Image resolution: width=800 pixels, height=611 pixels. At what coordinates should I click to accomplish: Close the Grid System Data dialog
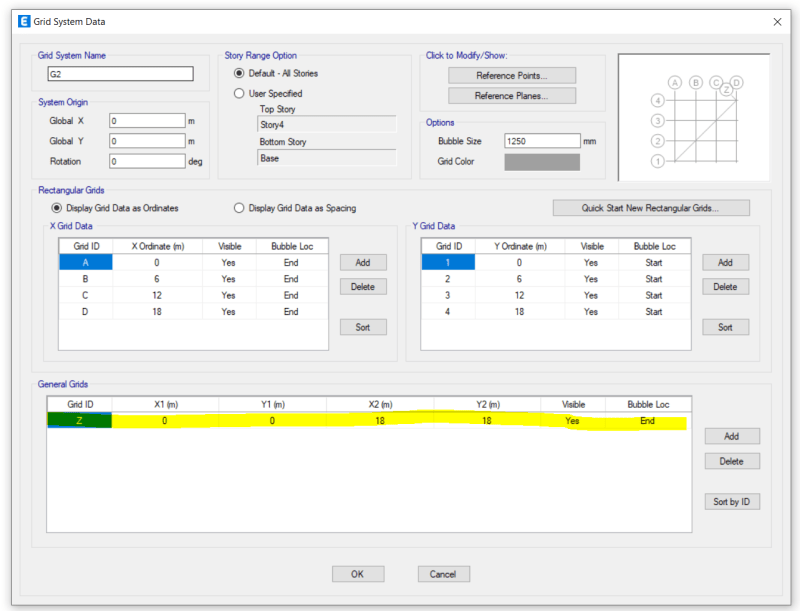pyautogui.click(x=777, y=22)
